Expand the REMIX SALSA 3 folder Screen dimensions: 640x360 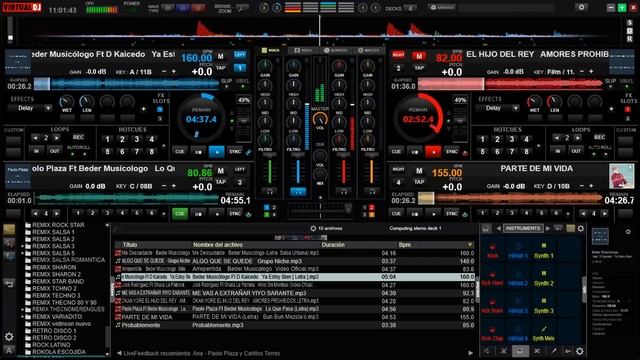22,246
